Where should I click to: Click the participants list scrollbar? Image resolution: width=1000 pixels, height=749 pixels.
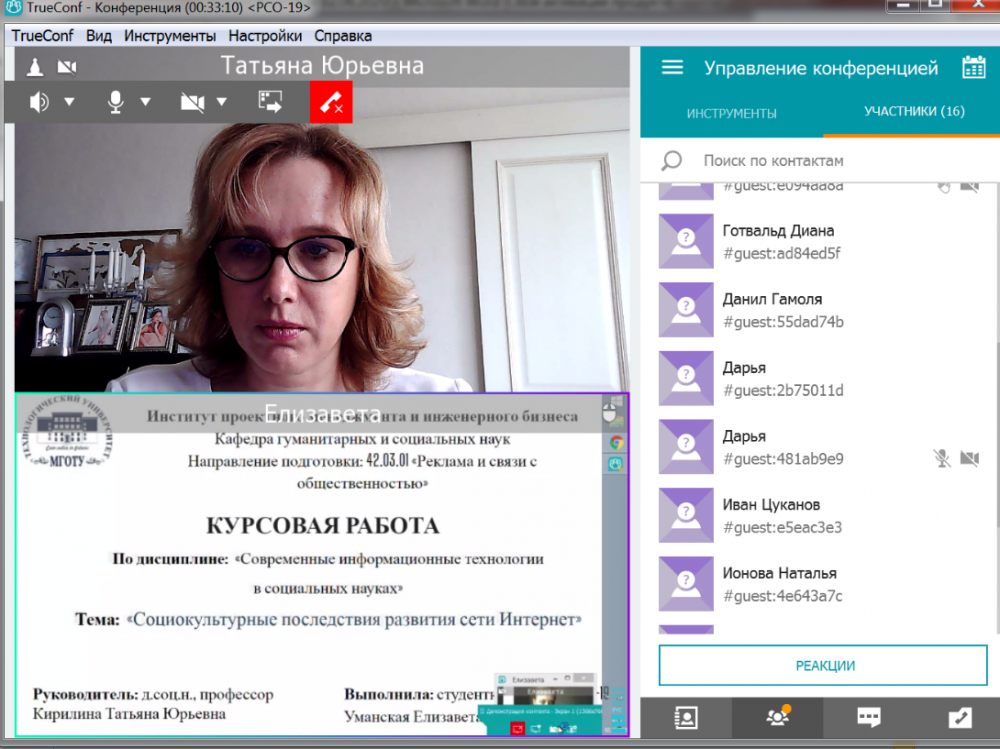point(995,400)
